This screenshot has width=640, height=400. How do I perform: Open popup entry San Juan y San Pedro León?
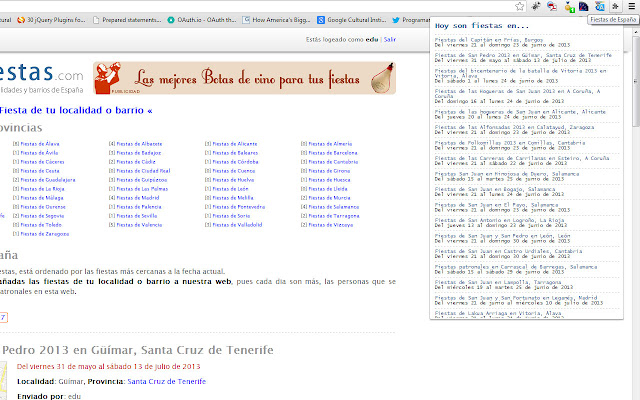[502, 236]
